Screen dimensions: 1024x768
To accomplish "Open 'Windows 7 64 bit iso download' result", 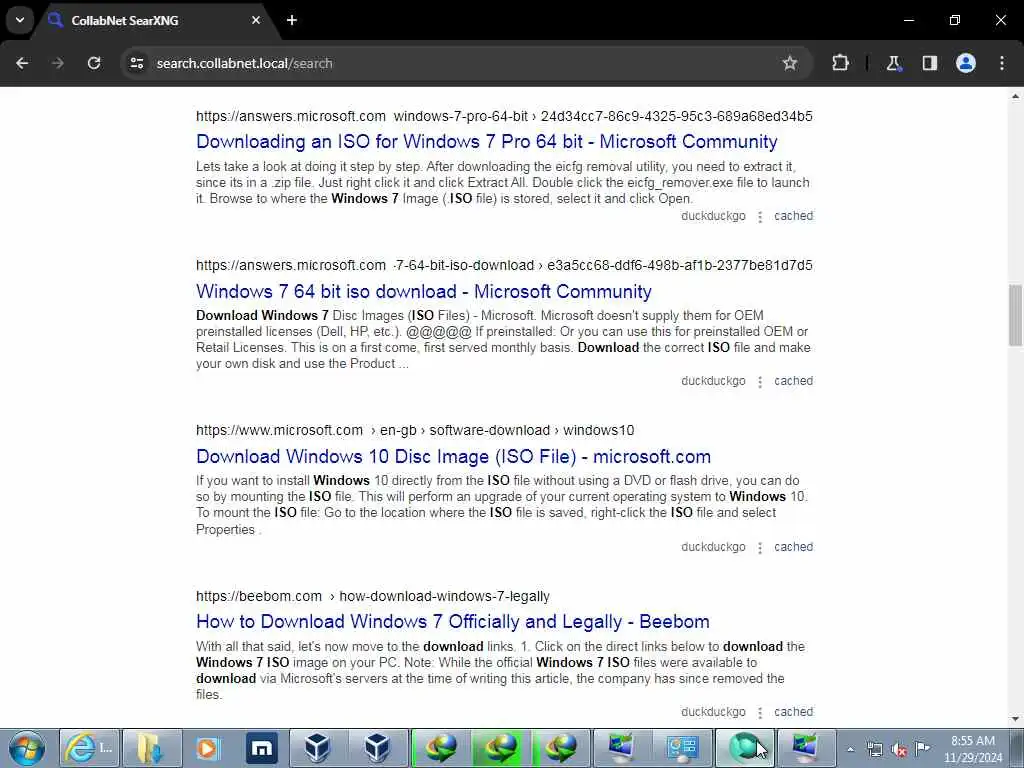I will tap(424, 291).
